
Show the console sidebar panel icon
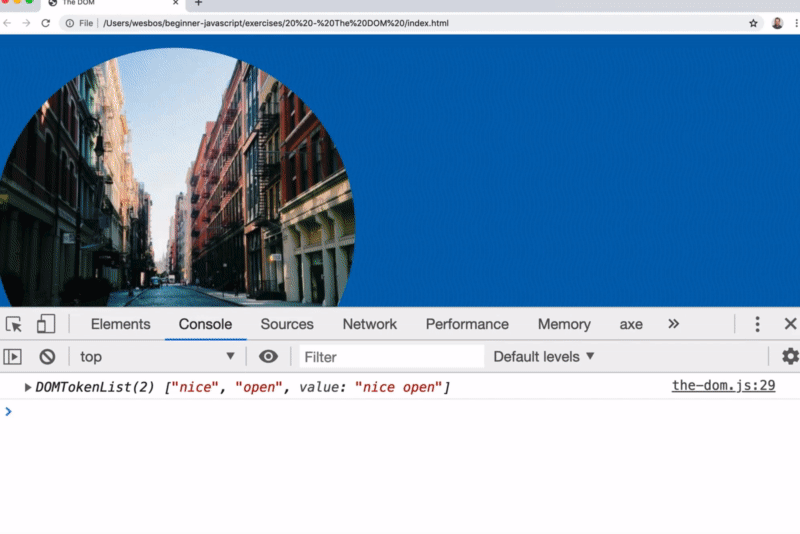tap(13, 356)
